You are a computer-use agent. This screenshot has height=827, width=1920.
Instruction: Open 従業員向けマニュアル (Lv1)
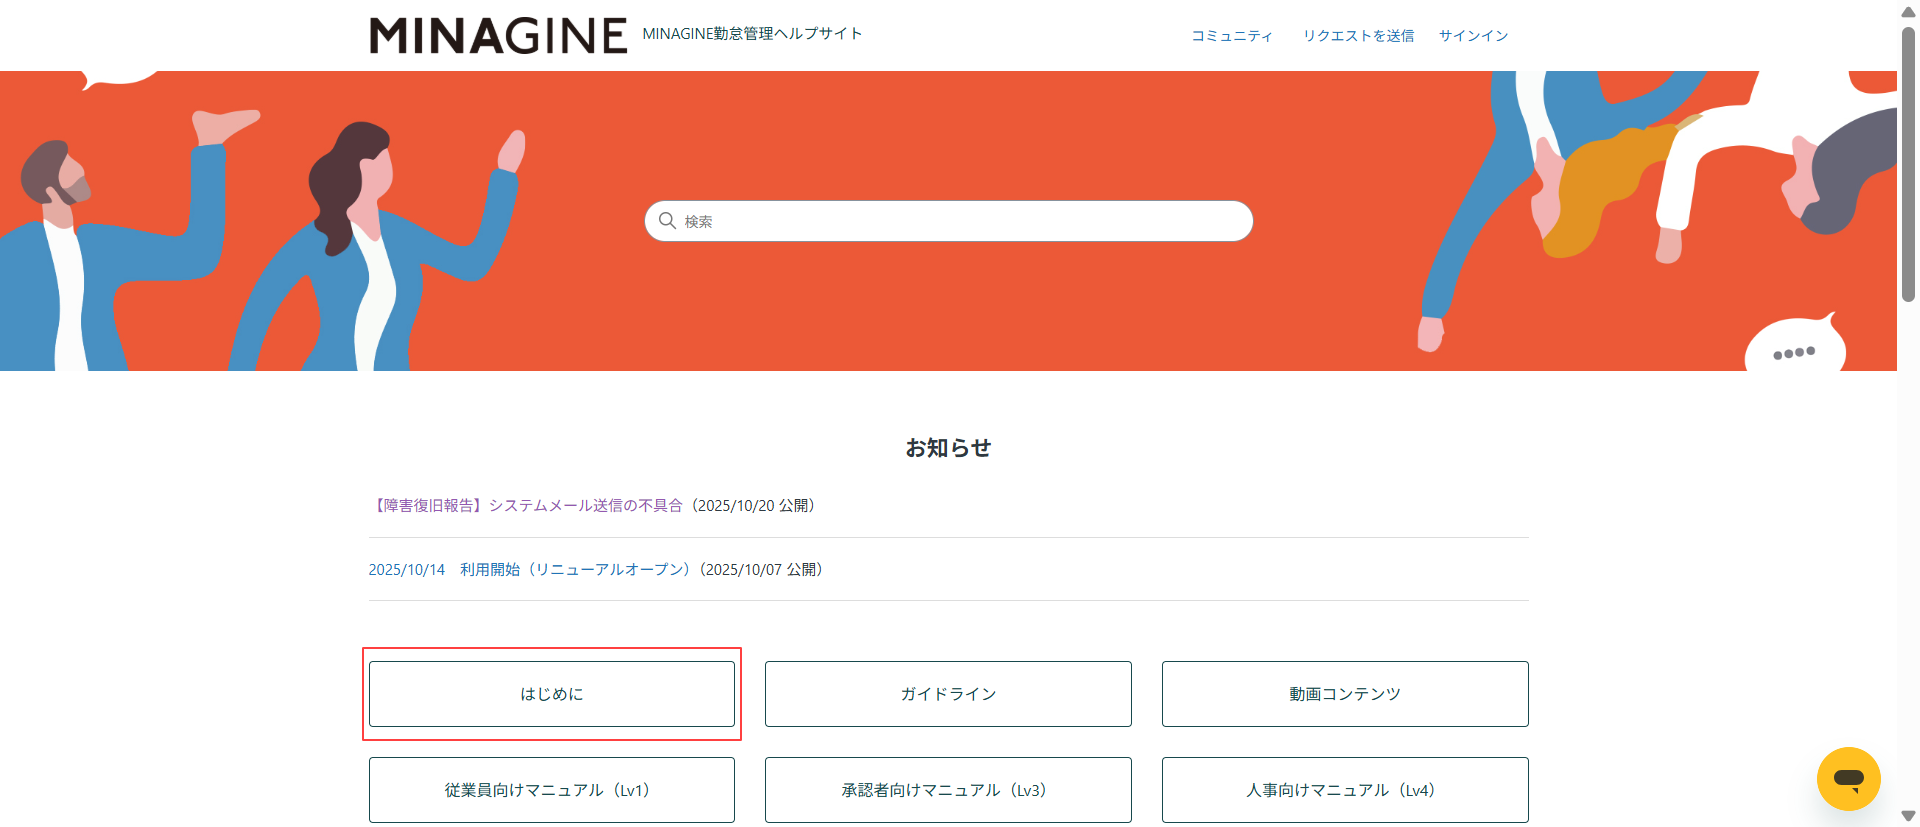(x=552, y=790)
